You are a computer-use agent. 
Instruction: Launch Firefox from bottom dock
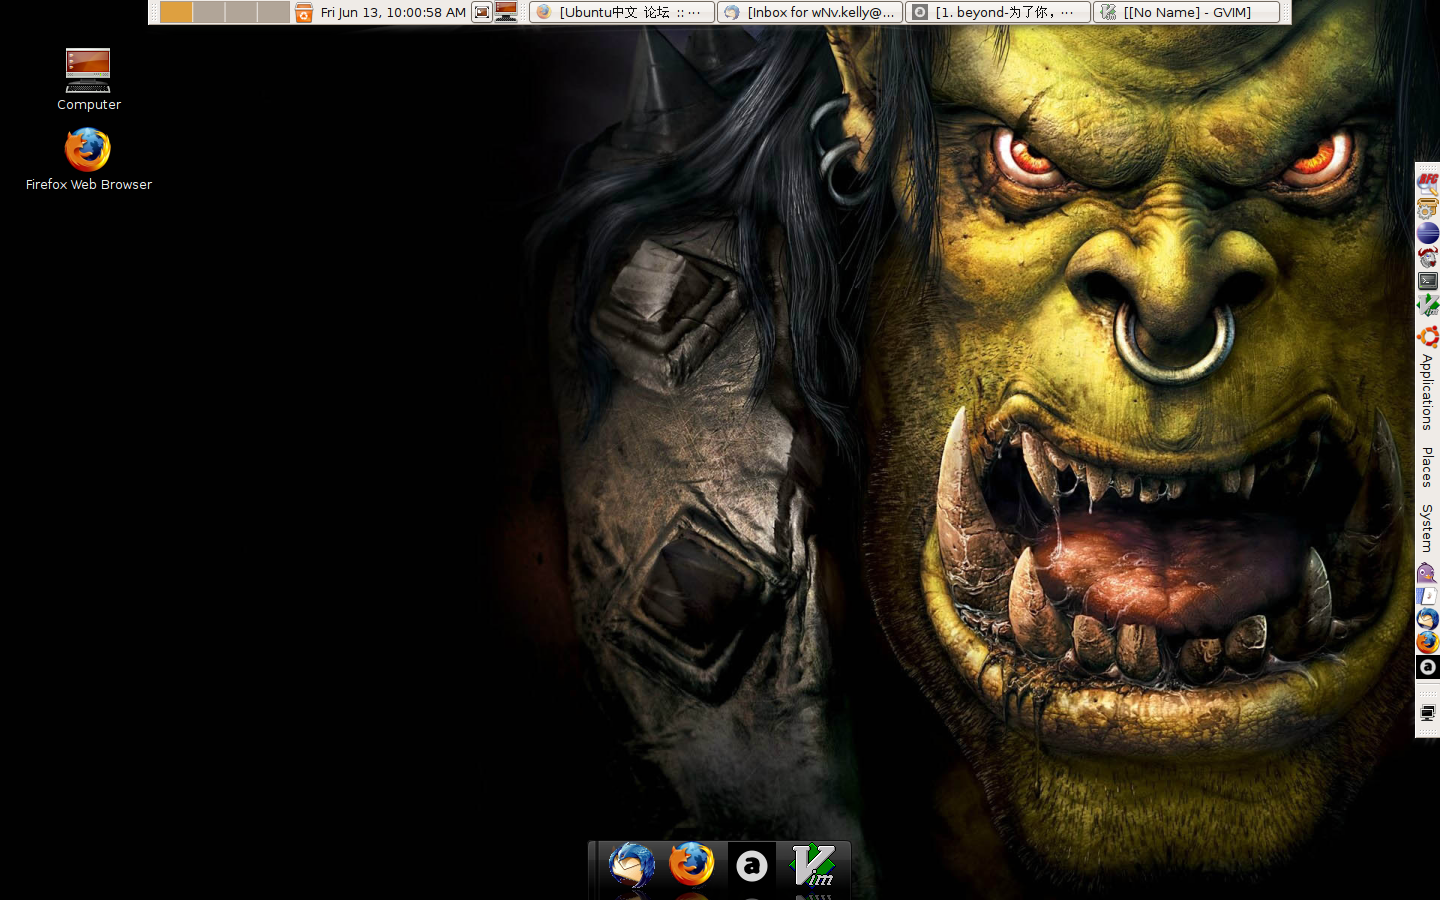point(691,865)
